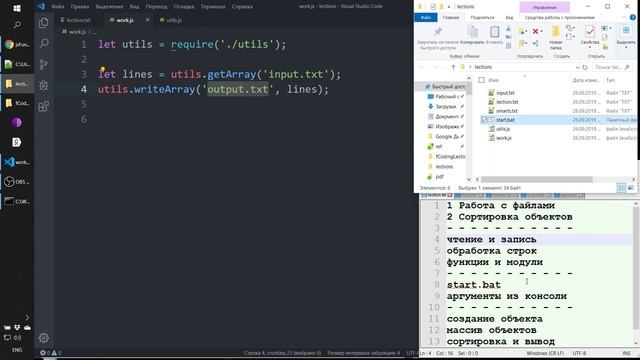Viewport: 640px width, 360px height.
Task: Open the Debug view in VS Code activity bar
Action: click(x=44, y=85)
